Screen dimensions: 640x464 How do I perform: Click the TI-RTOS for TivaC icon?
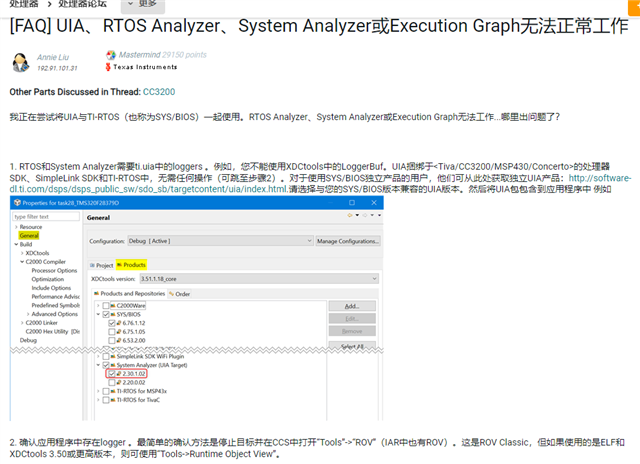click(113, 400)
